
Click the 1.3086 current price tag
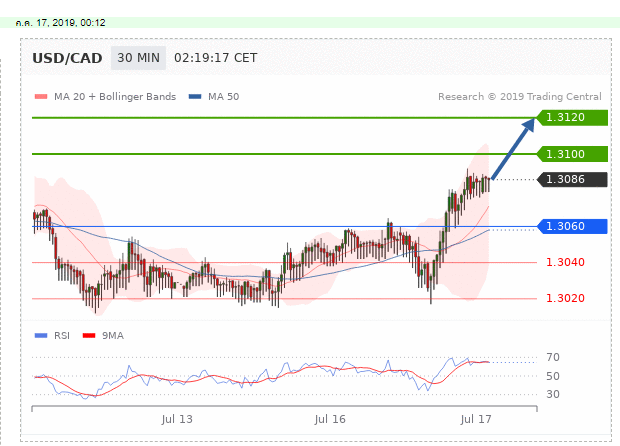tap(572, 180)
